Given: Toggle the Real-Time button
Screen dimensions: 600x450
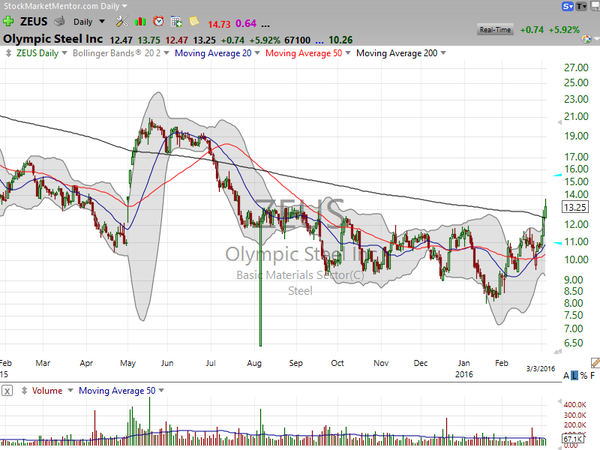Looking at the screenshot, I should tap(495, 30).
